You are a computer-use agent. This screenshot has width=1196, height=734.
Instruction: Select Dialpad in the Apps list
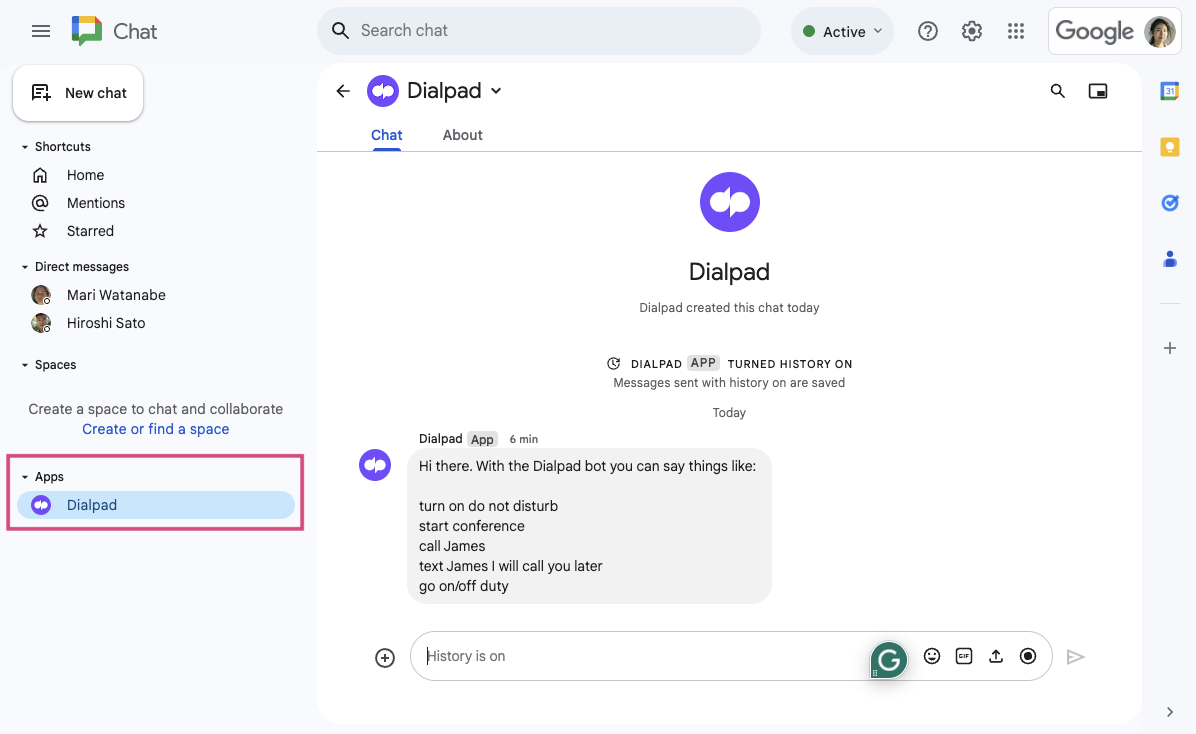[x=156, y=505]
